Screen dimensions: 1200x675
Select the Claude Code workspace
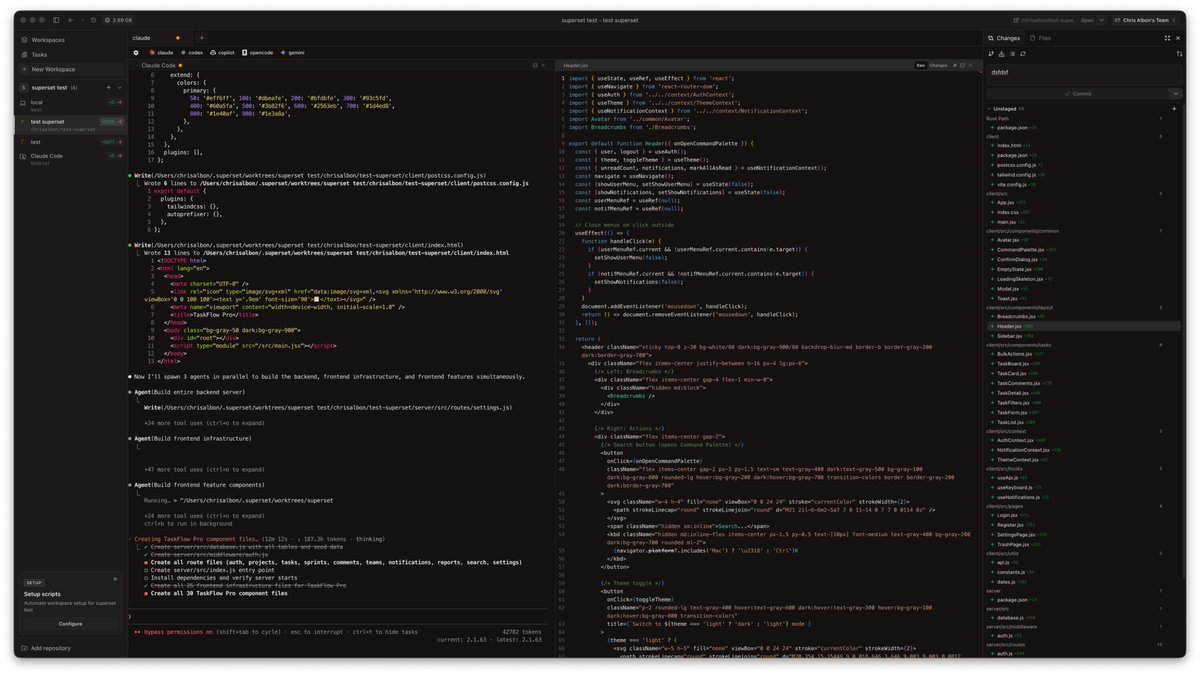(x=71, y=158)
